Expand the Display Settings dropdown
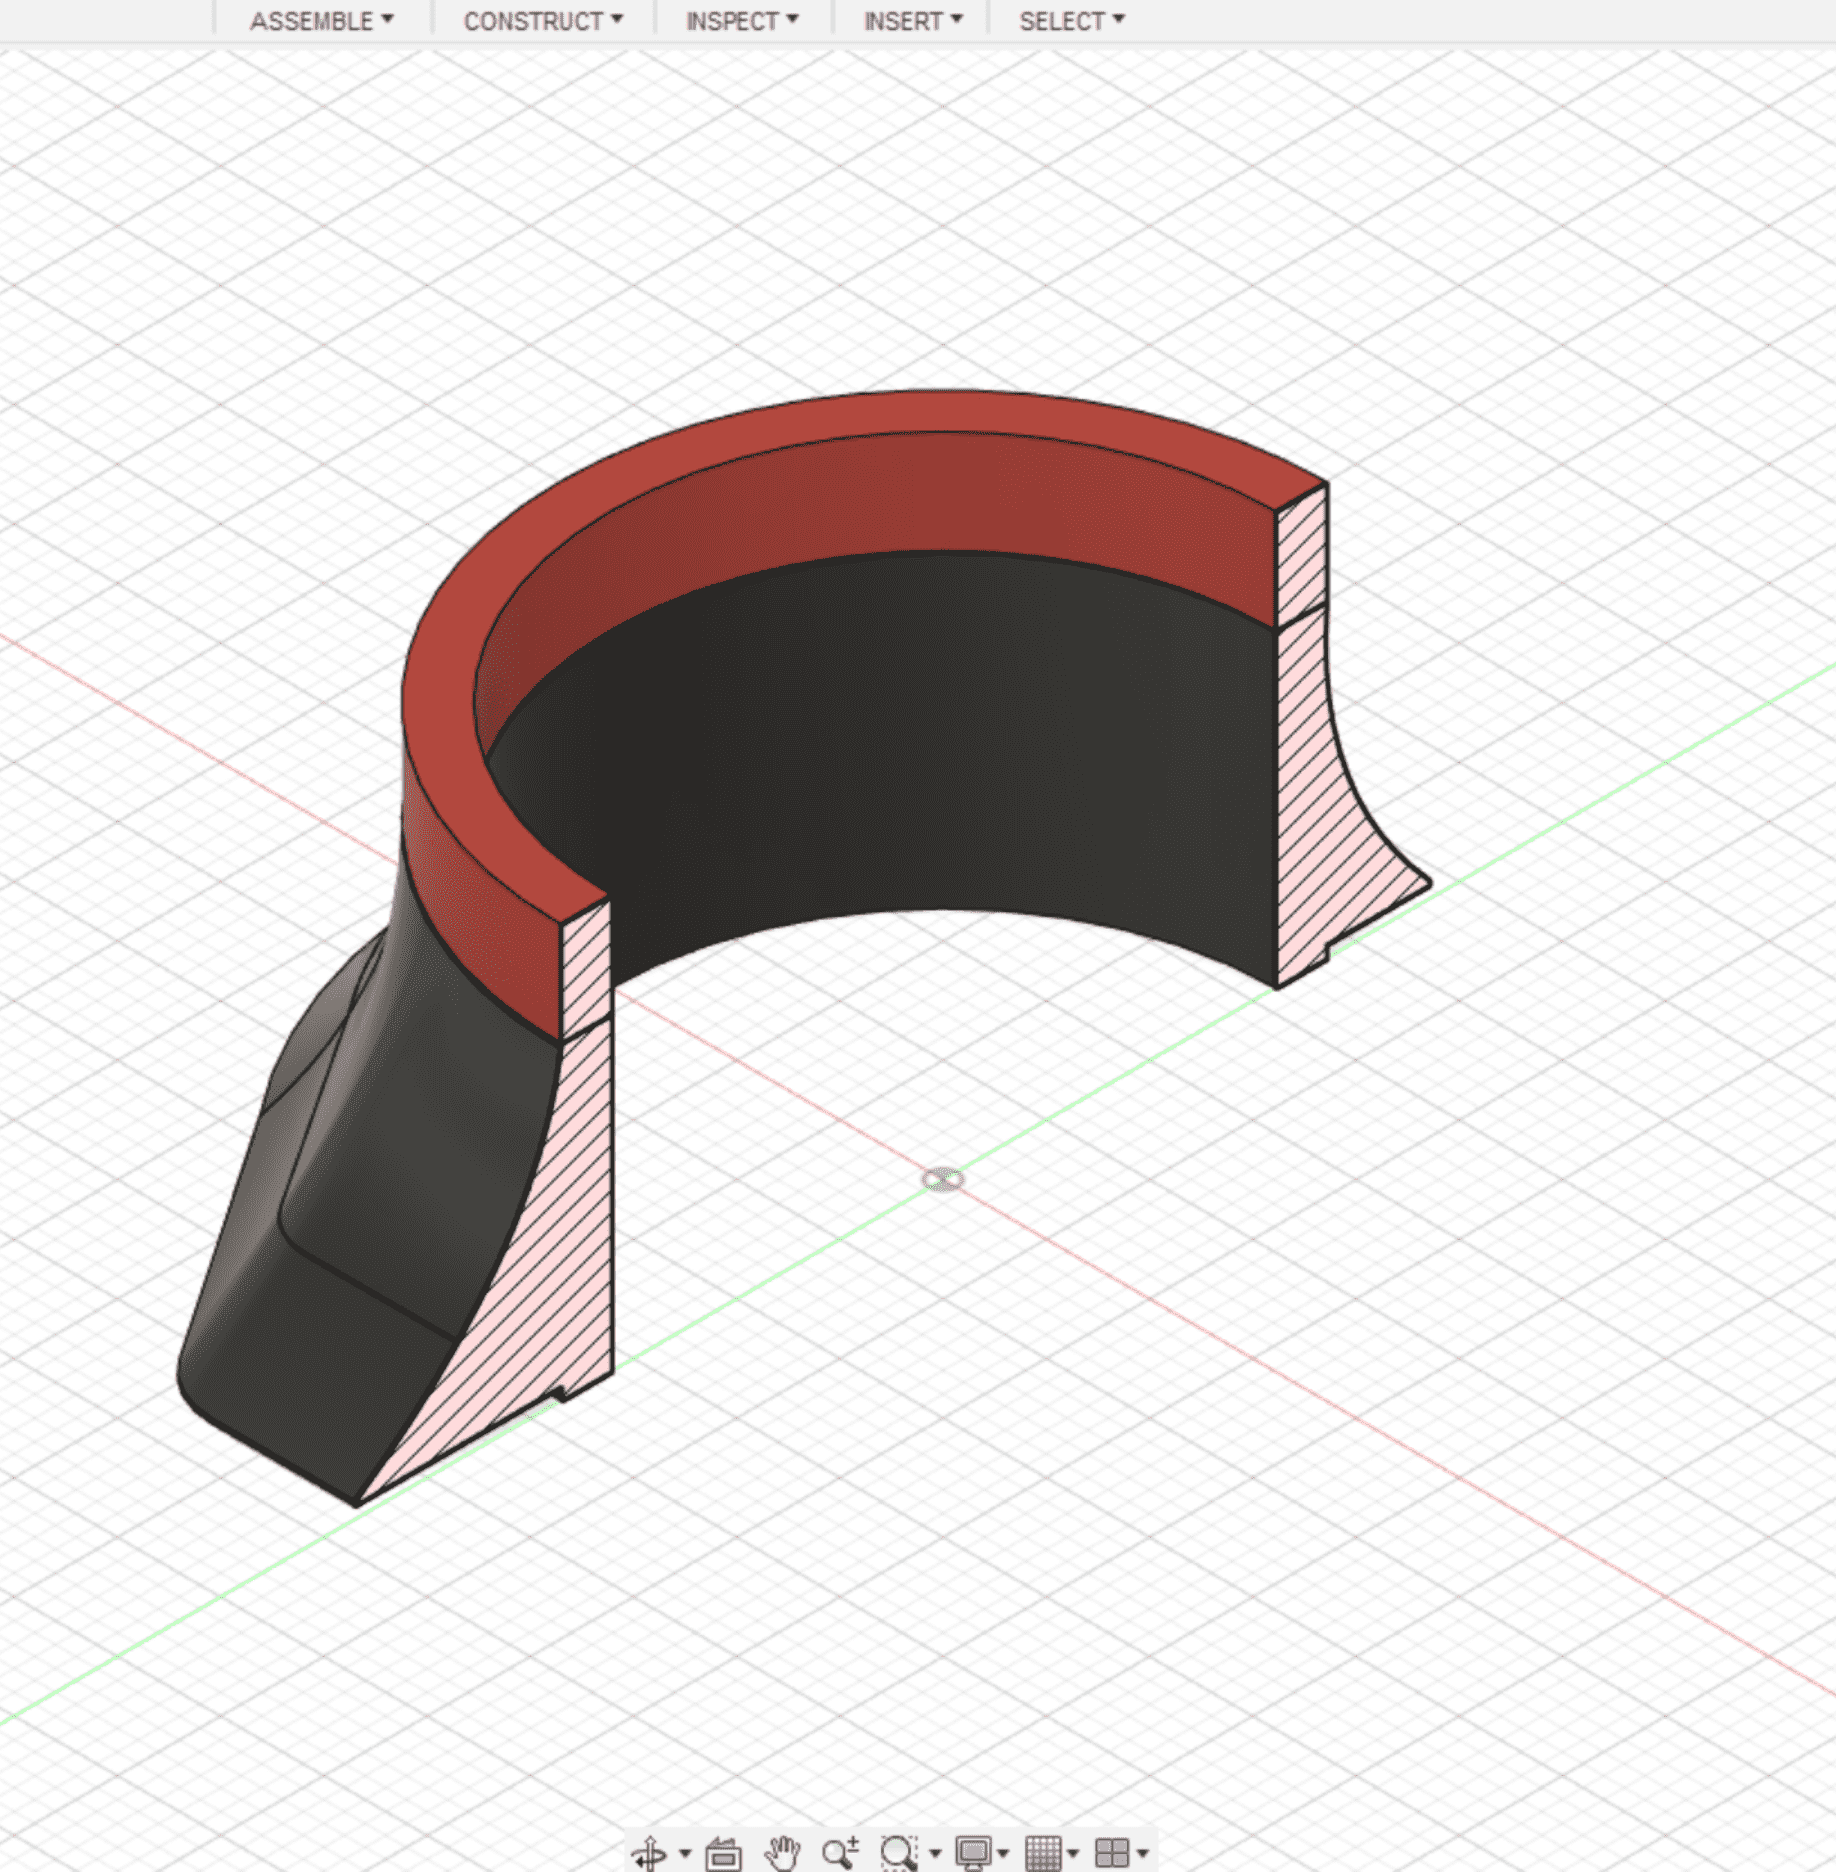 [x=1003, y=1853]
